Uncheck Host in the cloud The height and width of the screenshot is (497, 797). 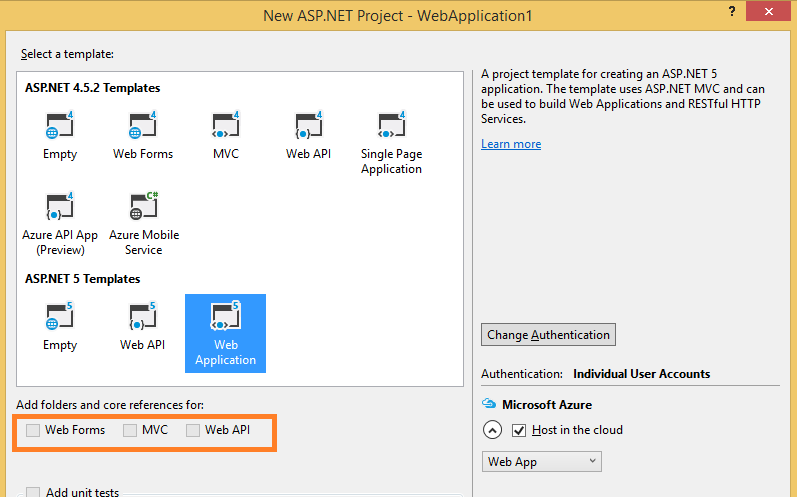coord(518,430)
